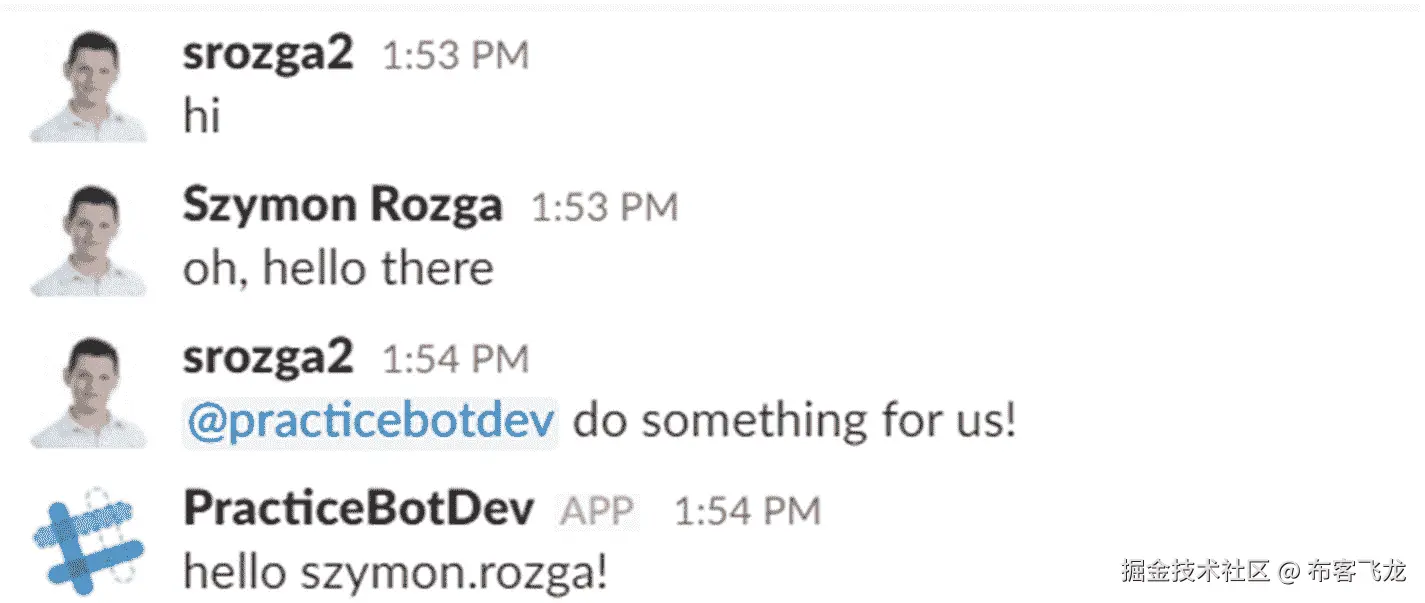Click the "oh, hello there" message

[338, 269]
